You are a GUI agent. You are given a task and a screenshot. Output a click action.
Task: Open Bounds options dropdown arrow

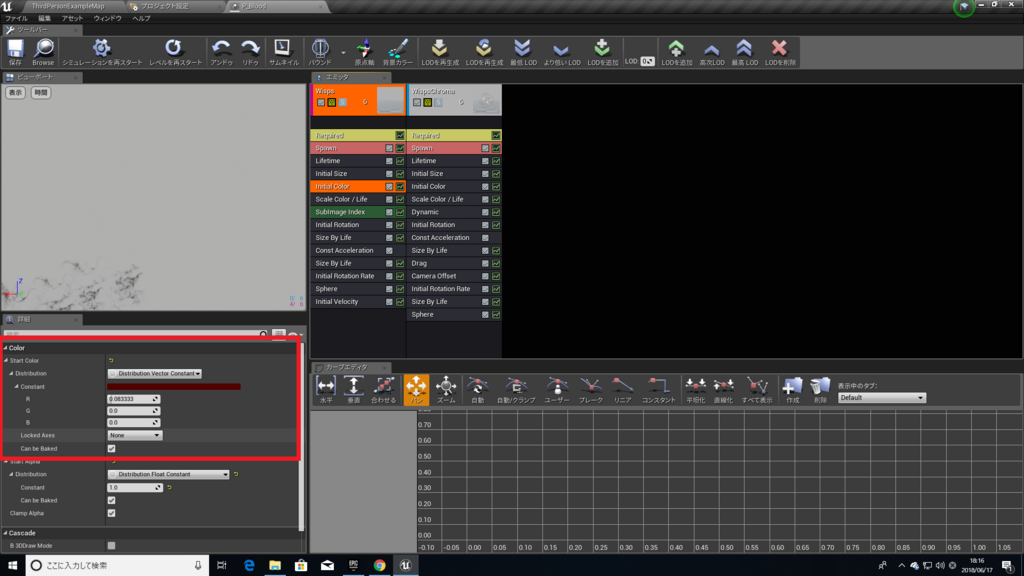344,53
